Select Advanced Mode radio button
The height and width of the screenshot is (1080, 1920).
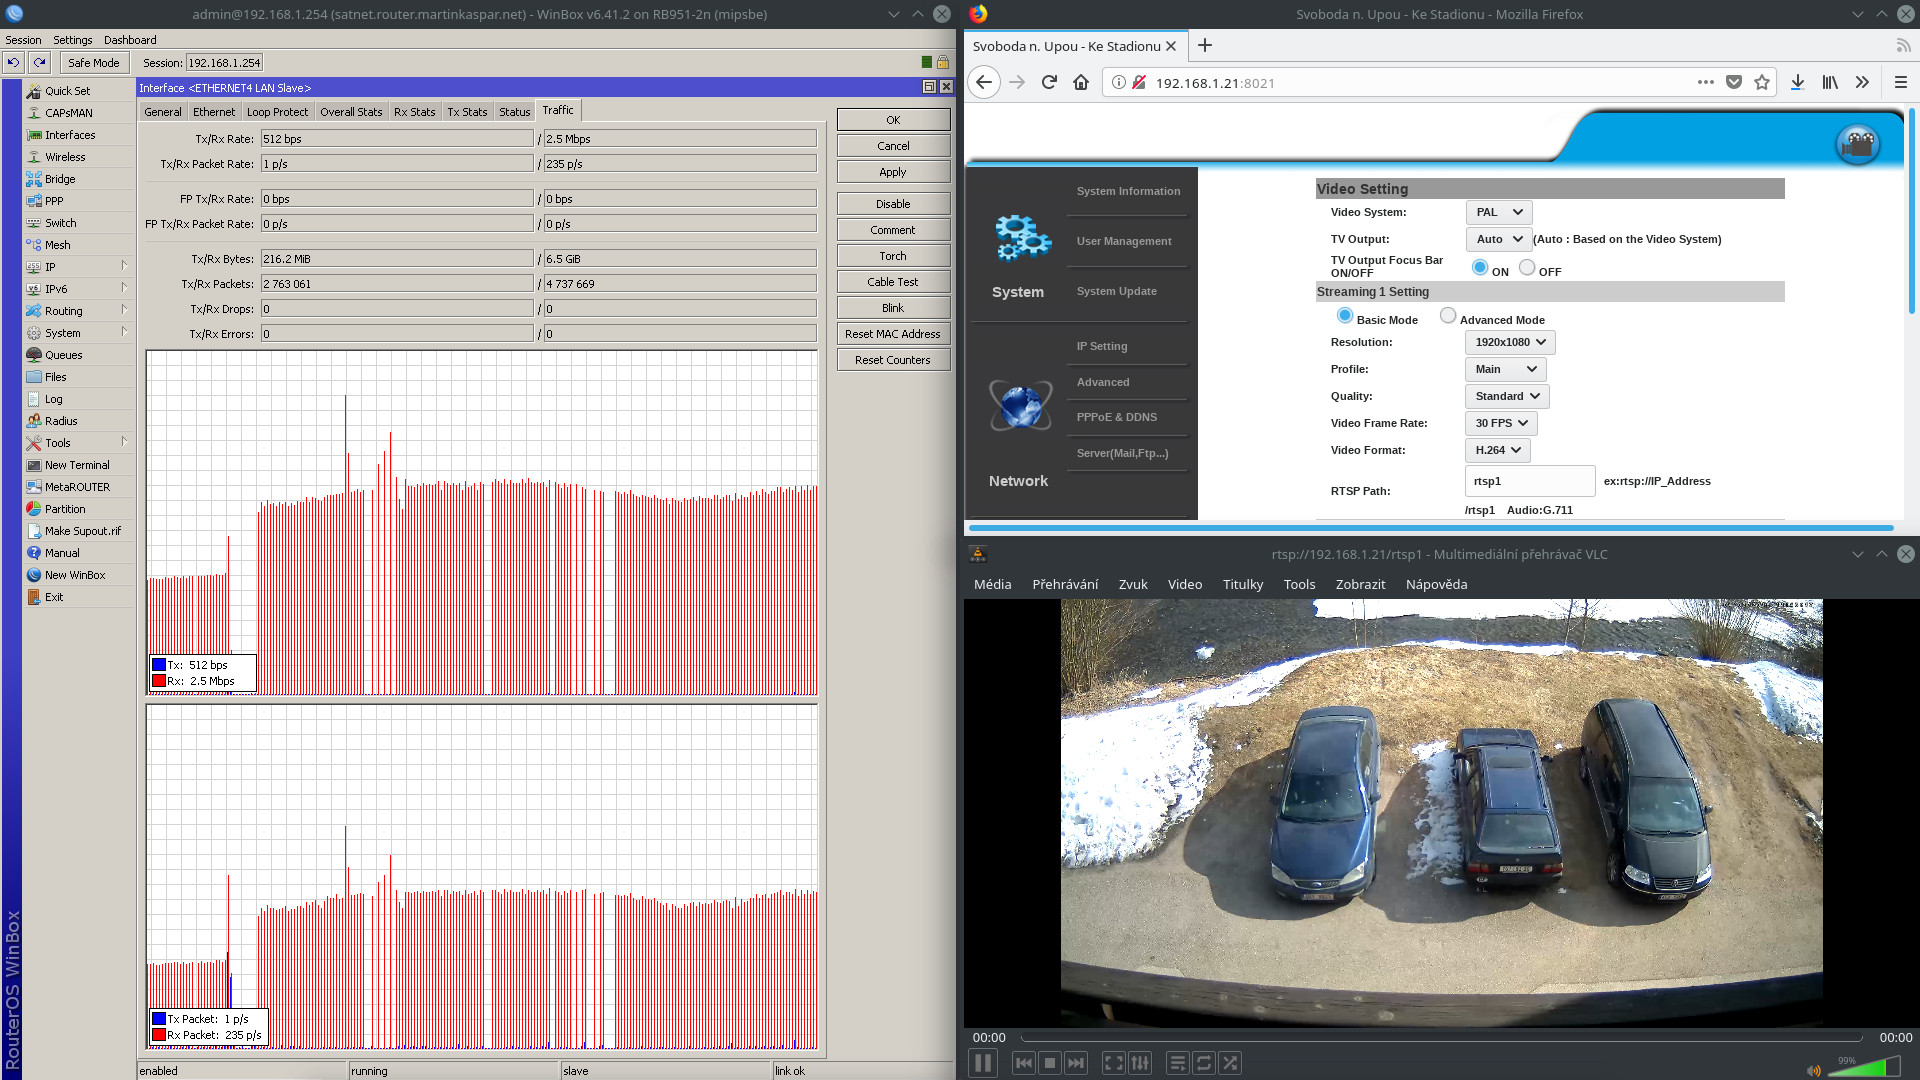(1448, 316)
